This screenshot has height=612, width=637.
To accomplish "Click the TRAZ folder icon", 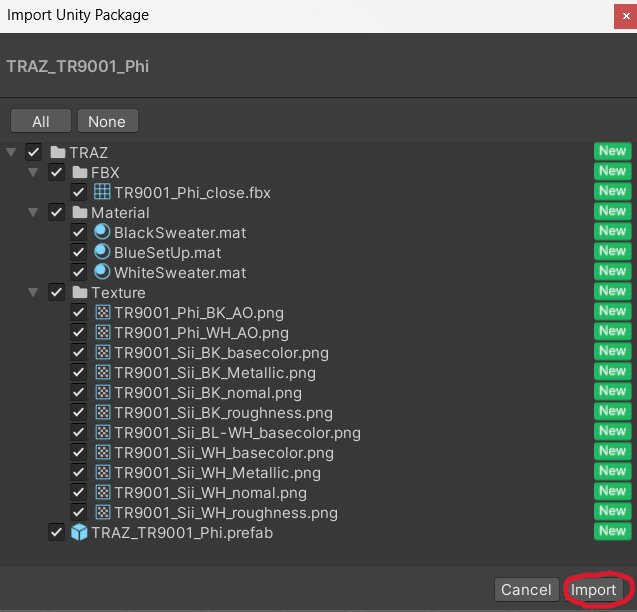I will click(58, 152).
